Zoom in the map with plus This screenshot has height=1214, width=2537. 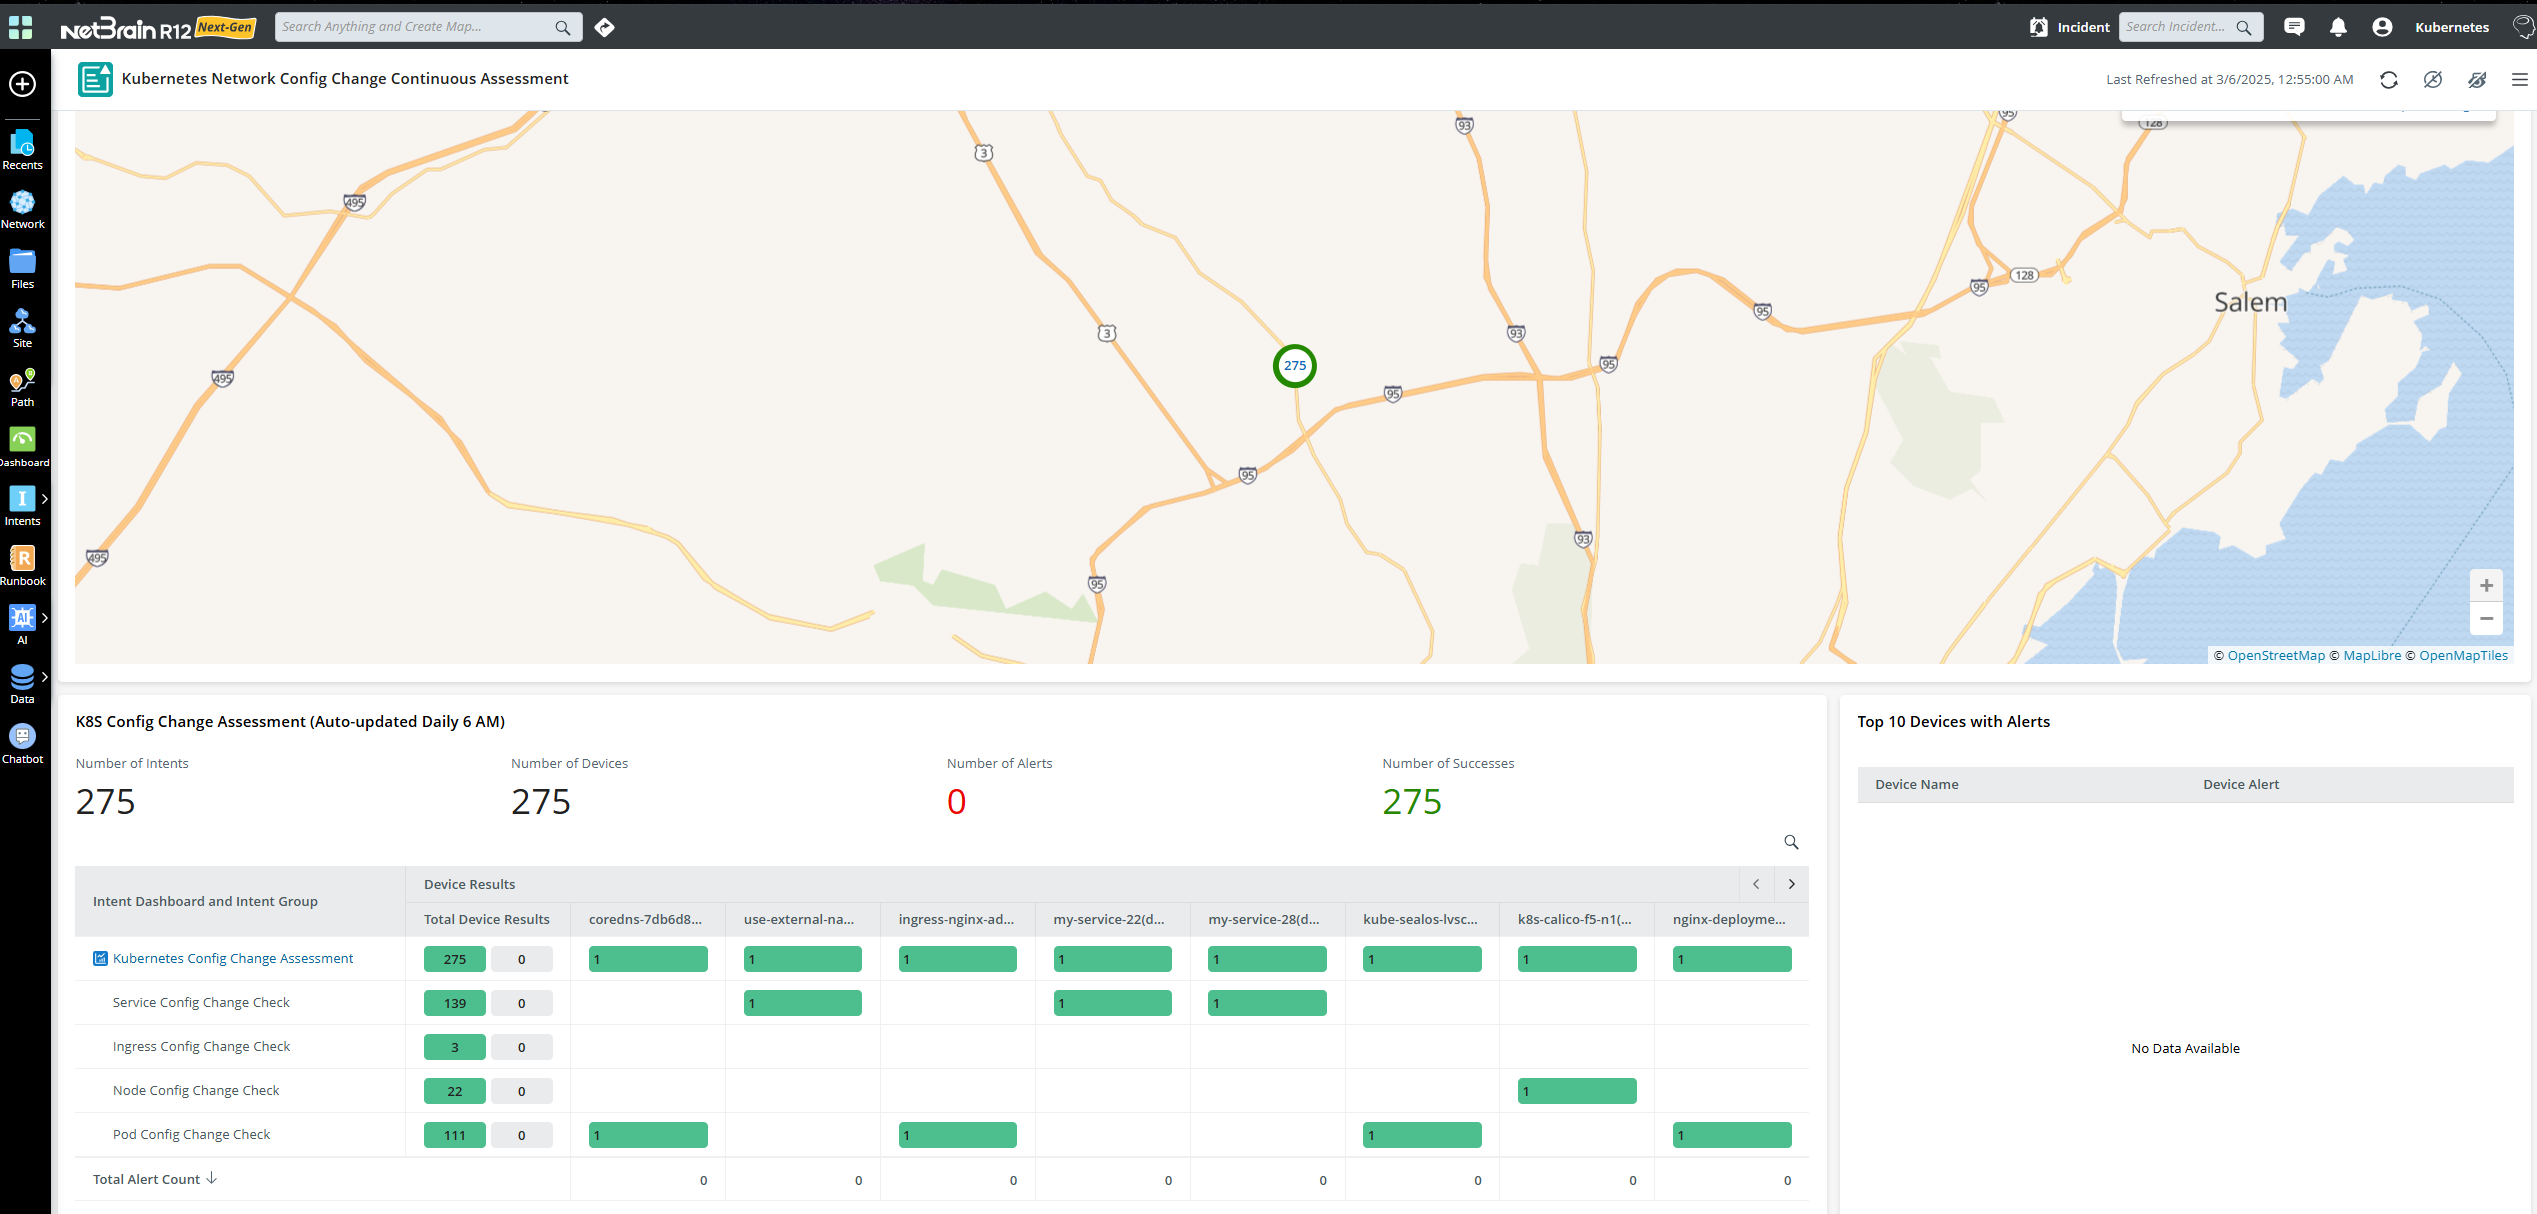[2486, 585]
